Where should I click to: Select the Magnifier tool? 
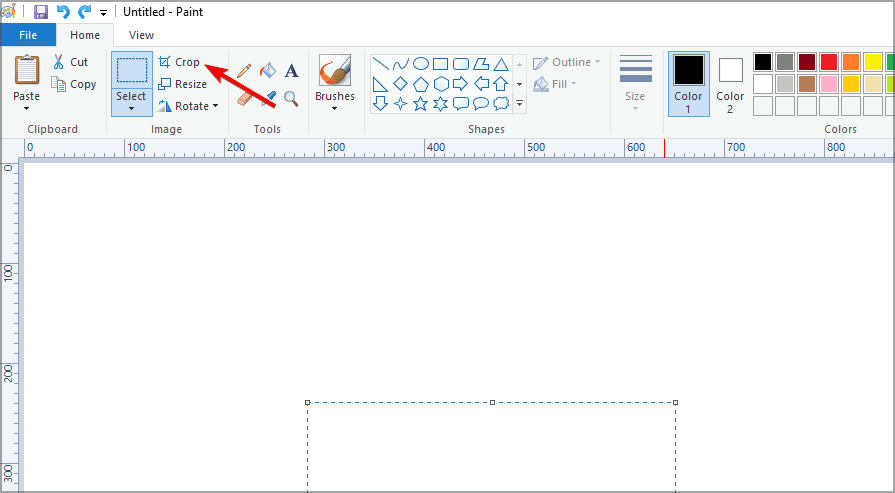pos(291,98)
